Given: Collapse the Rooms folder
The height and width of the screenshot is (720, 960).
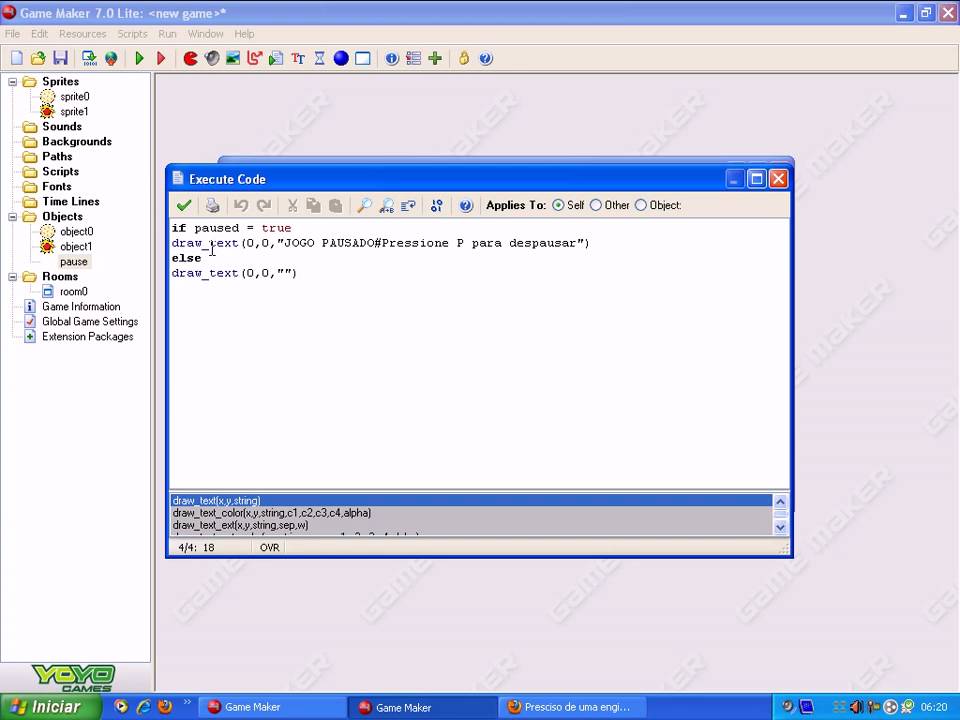Looking at the screenshot, I should pyautogui.click(x=12, y=277).
